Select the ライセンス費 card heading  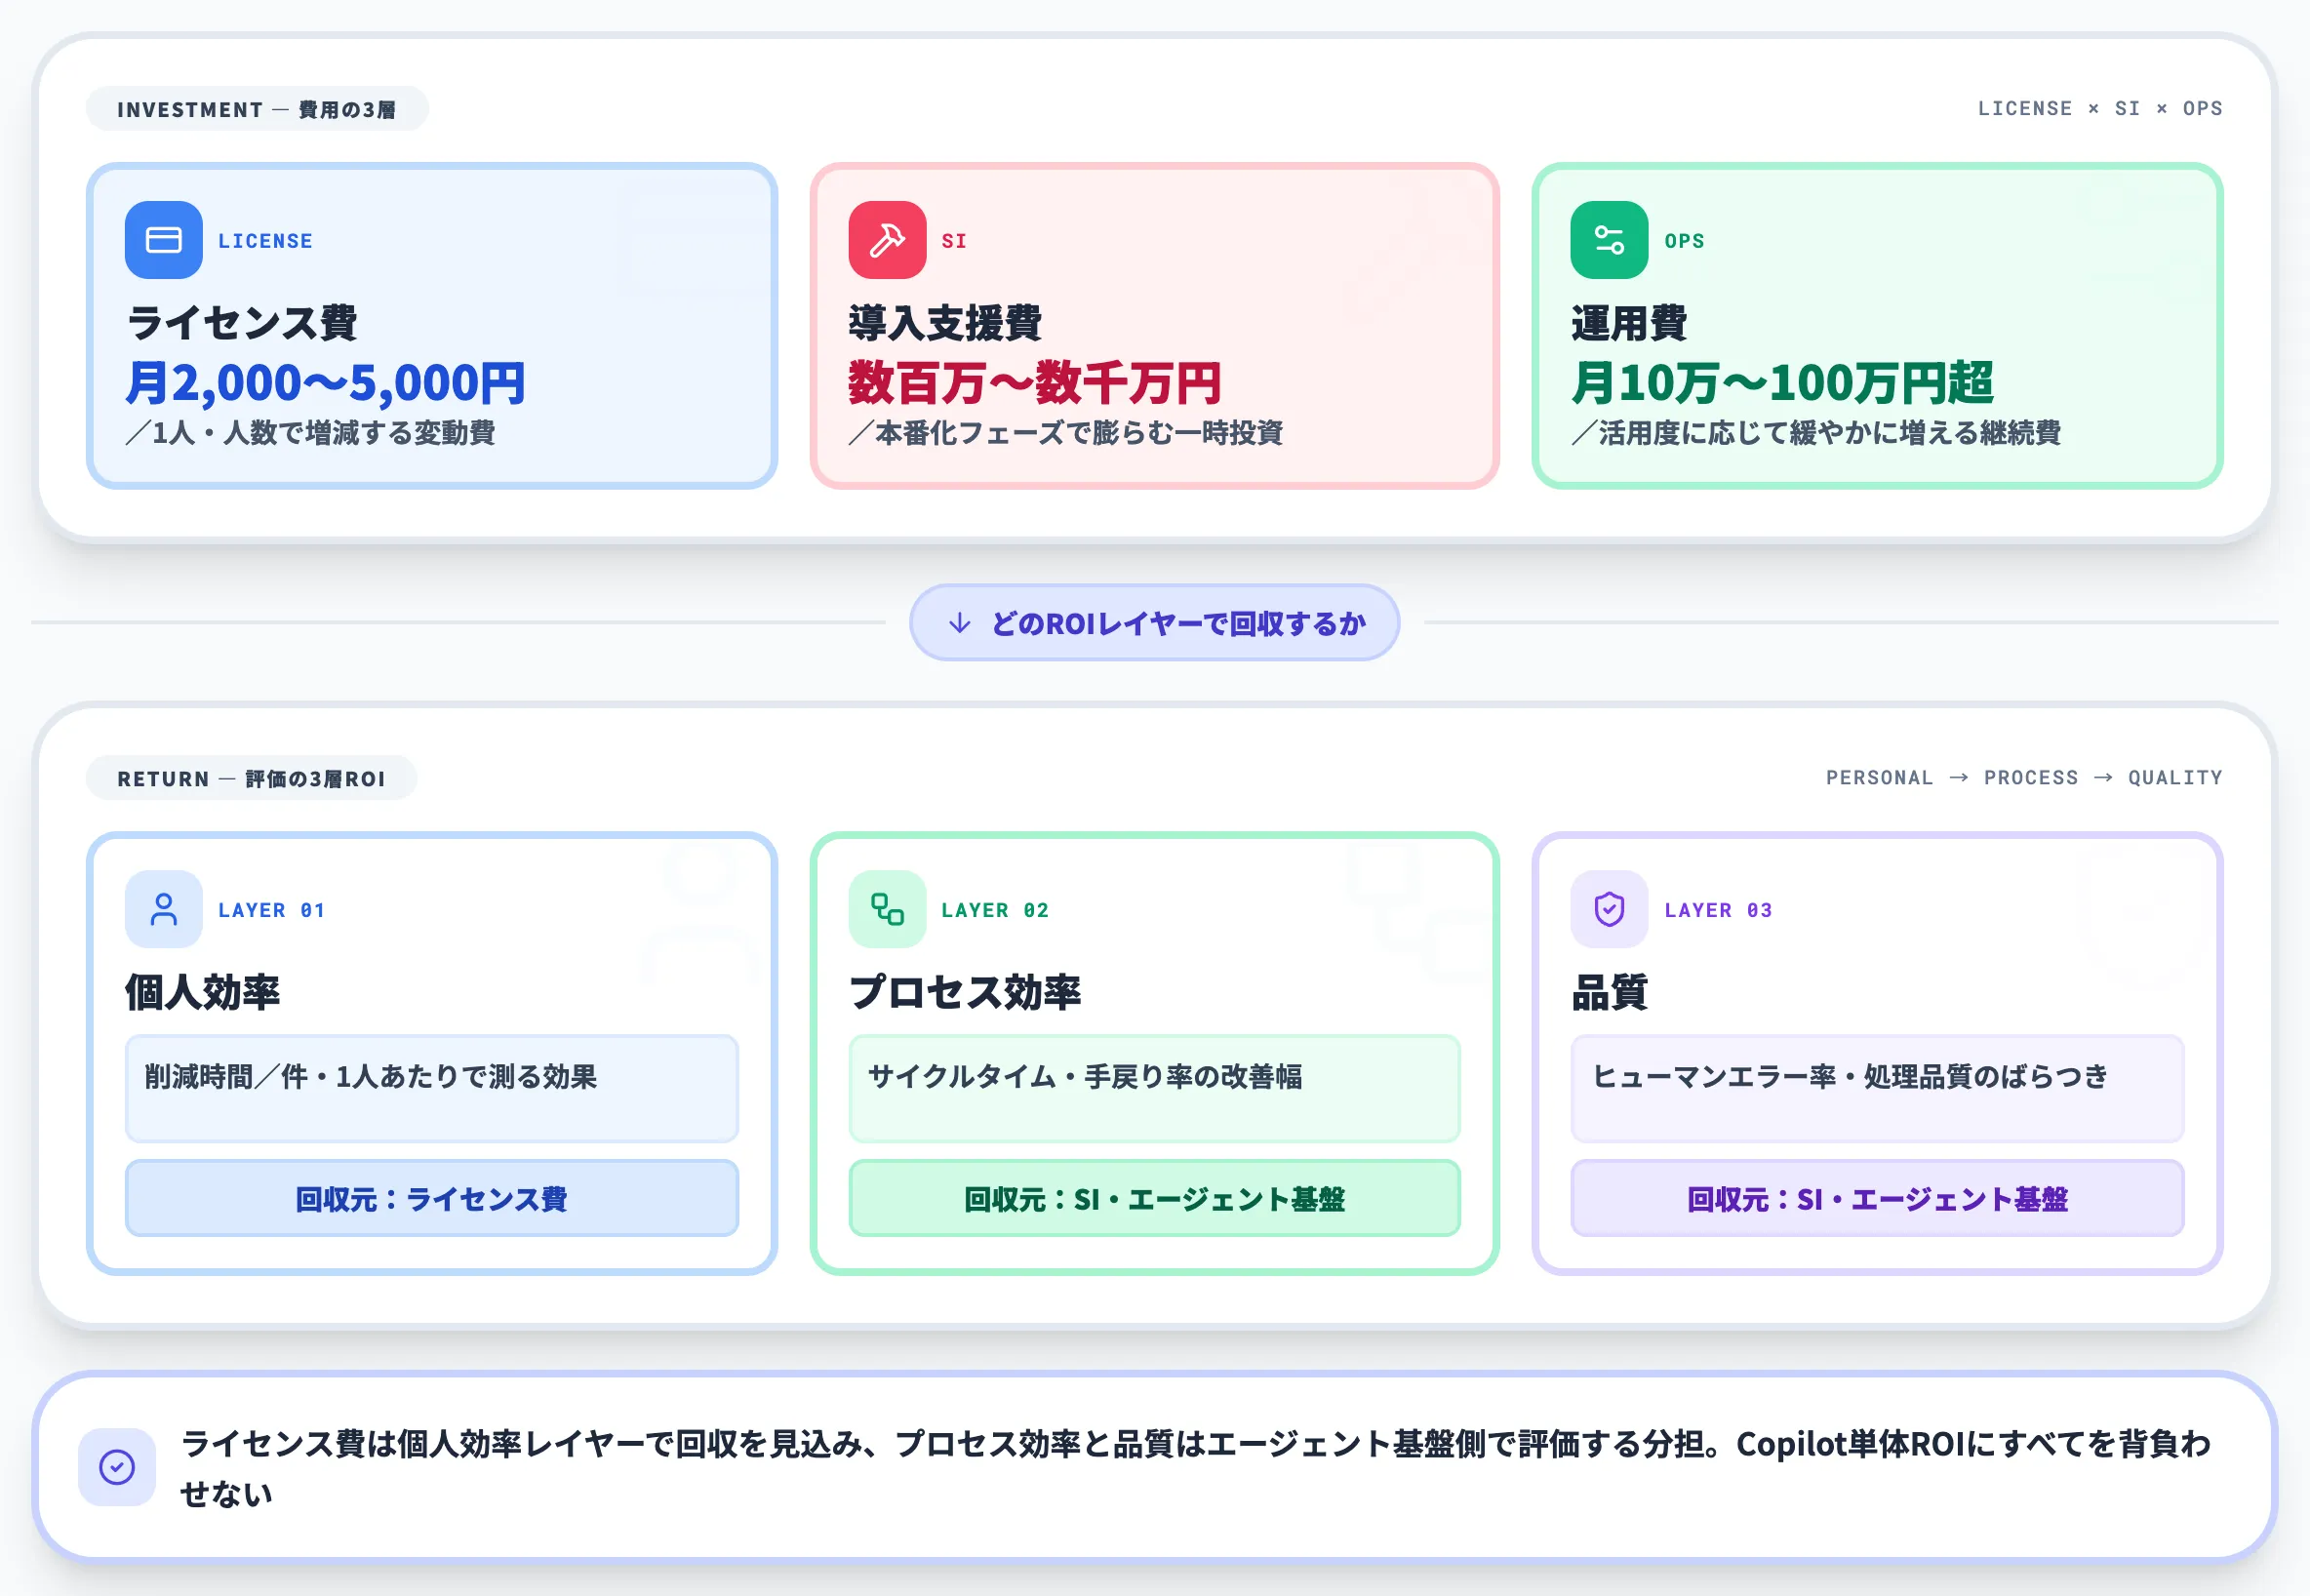pos(242,323)
